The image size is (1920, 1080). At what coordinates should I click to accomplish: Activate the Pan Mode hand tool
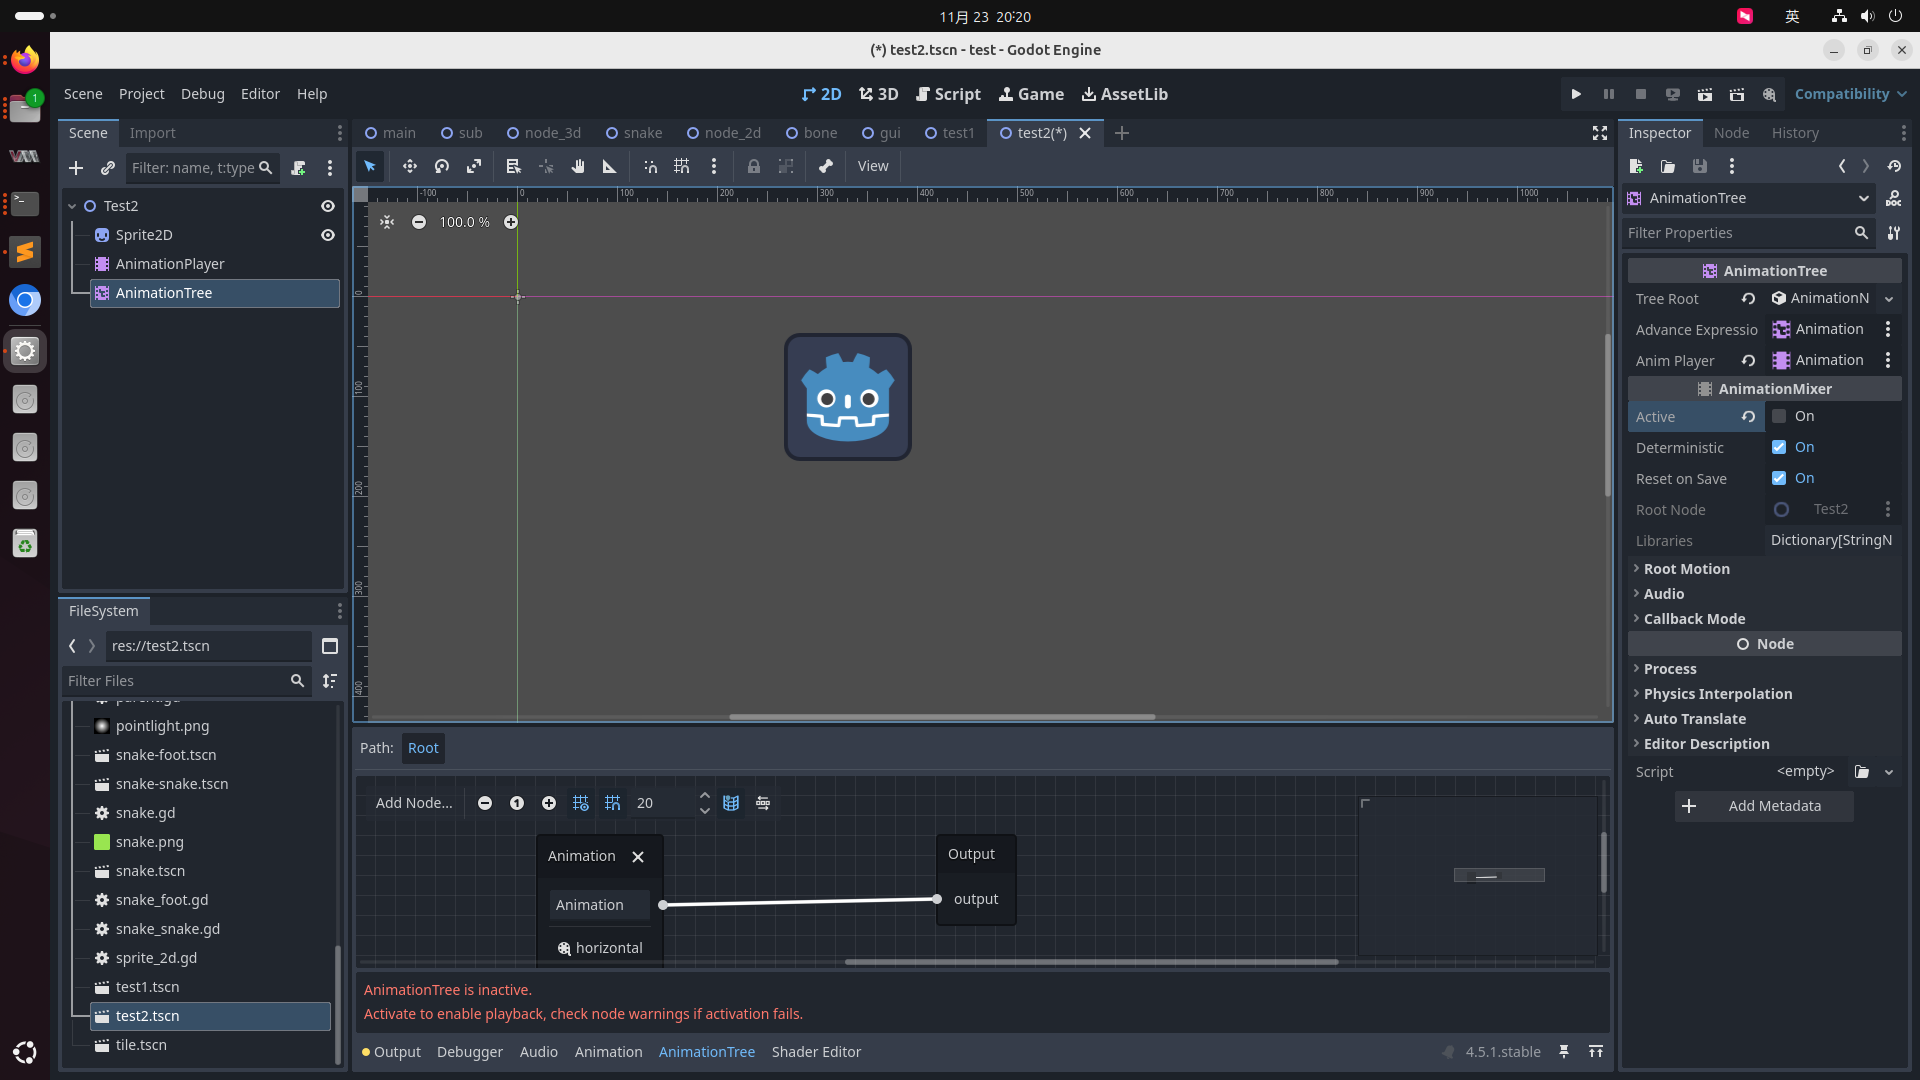(578, 167)
